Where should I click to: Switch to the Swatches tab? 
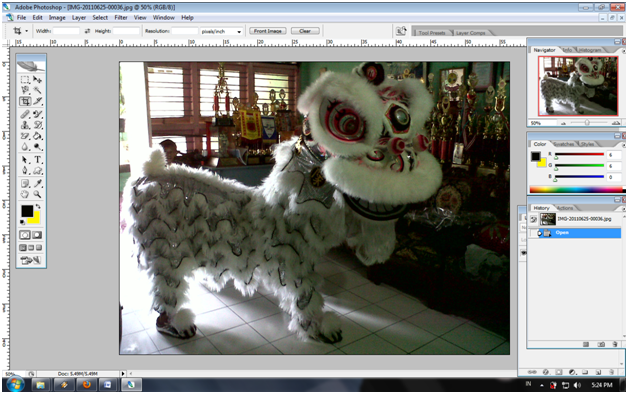click(564, 144)
